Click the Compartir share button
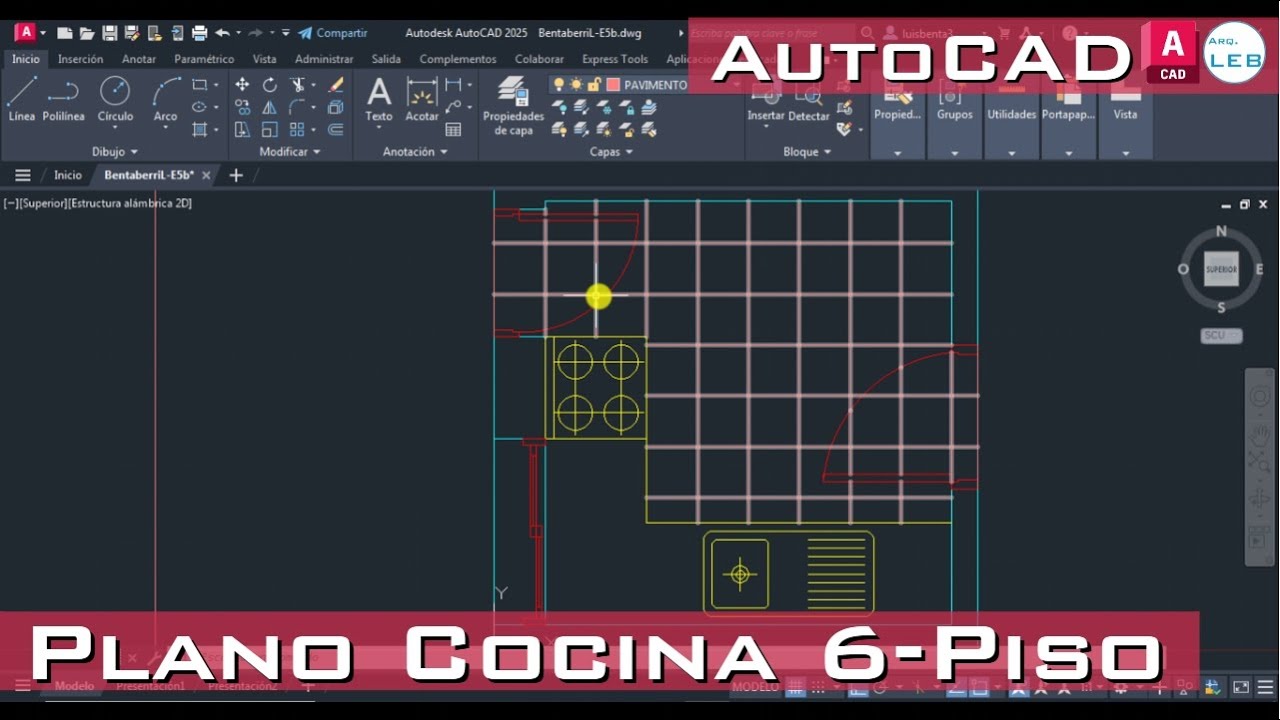 333,33
